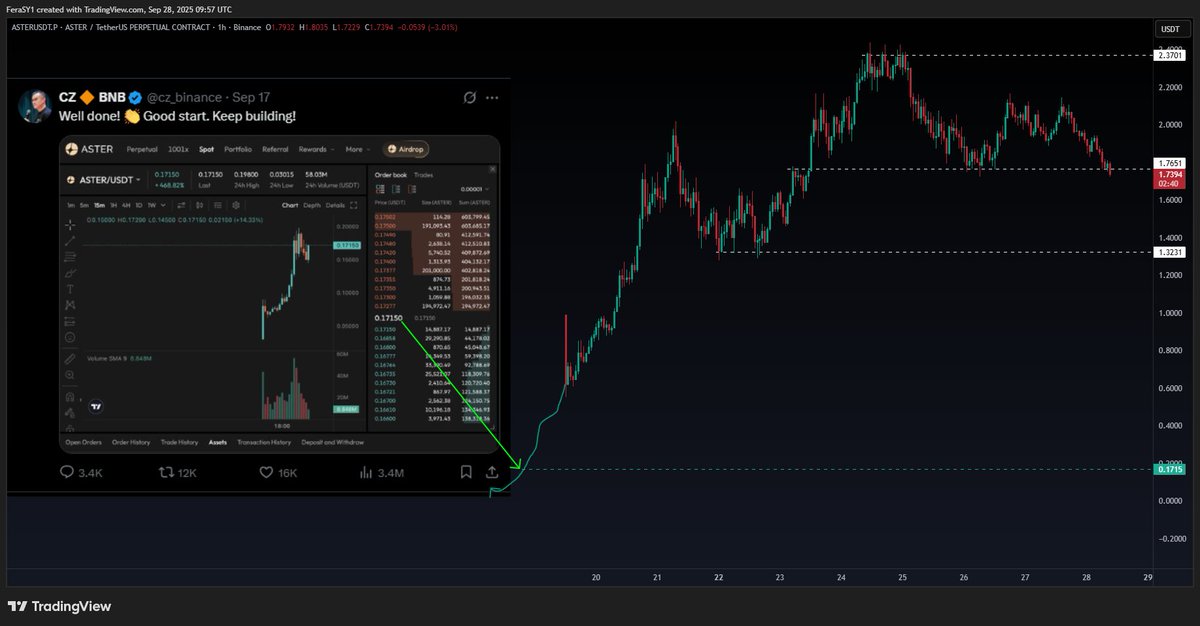Open the order book precision 0.00001 dropdown
The width and height of the screenshot is (1200, 626).
474,189
